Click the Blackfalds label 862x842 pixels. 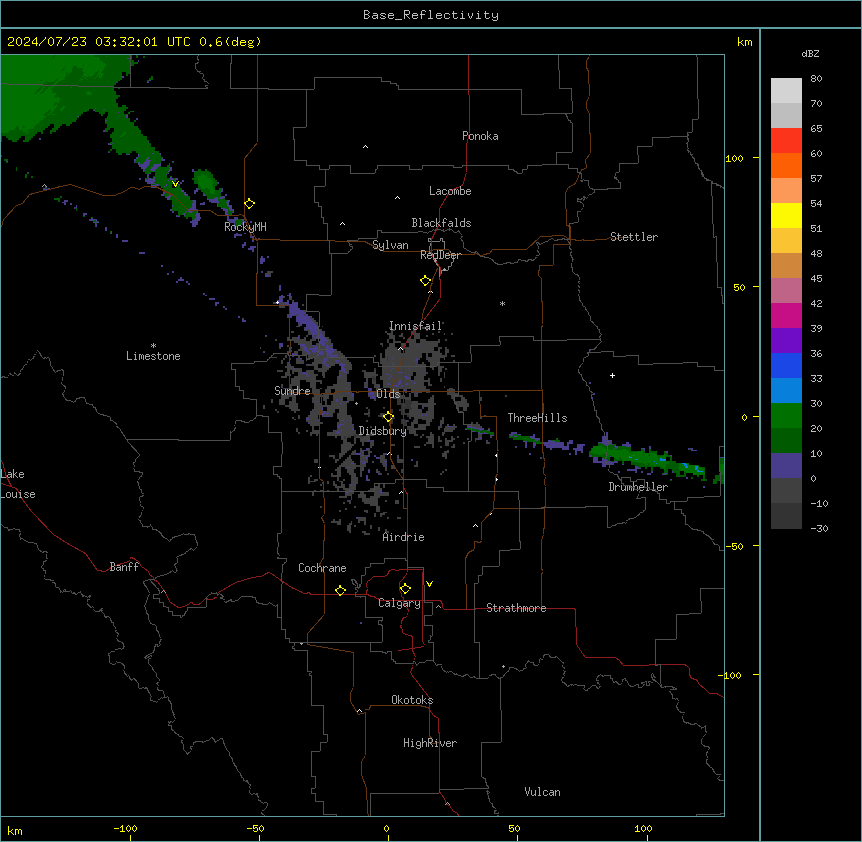pos(441,223)
